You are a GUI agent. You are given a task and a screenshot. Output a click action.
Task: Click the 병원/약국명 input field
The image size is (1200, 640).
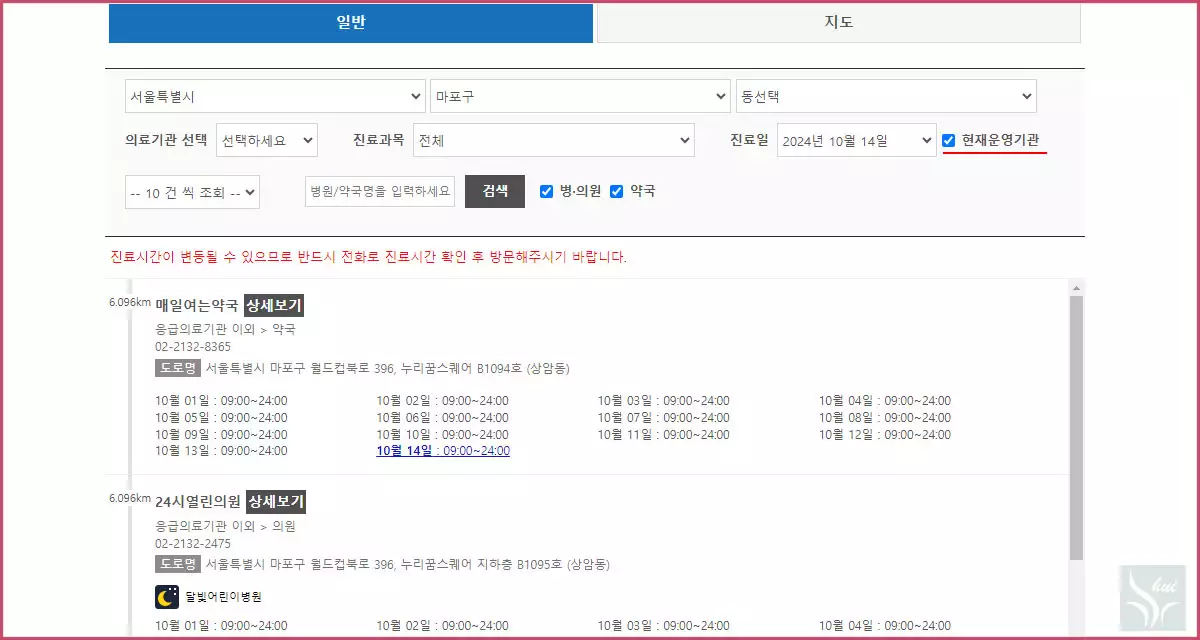click(x=379, y=191)
